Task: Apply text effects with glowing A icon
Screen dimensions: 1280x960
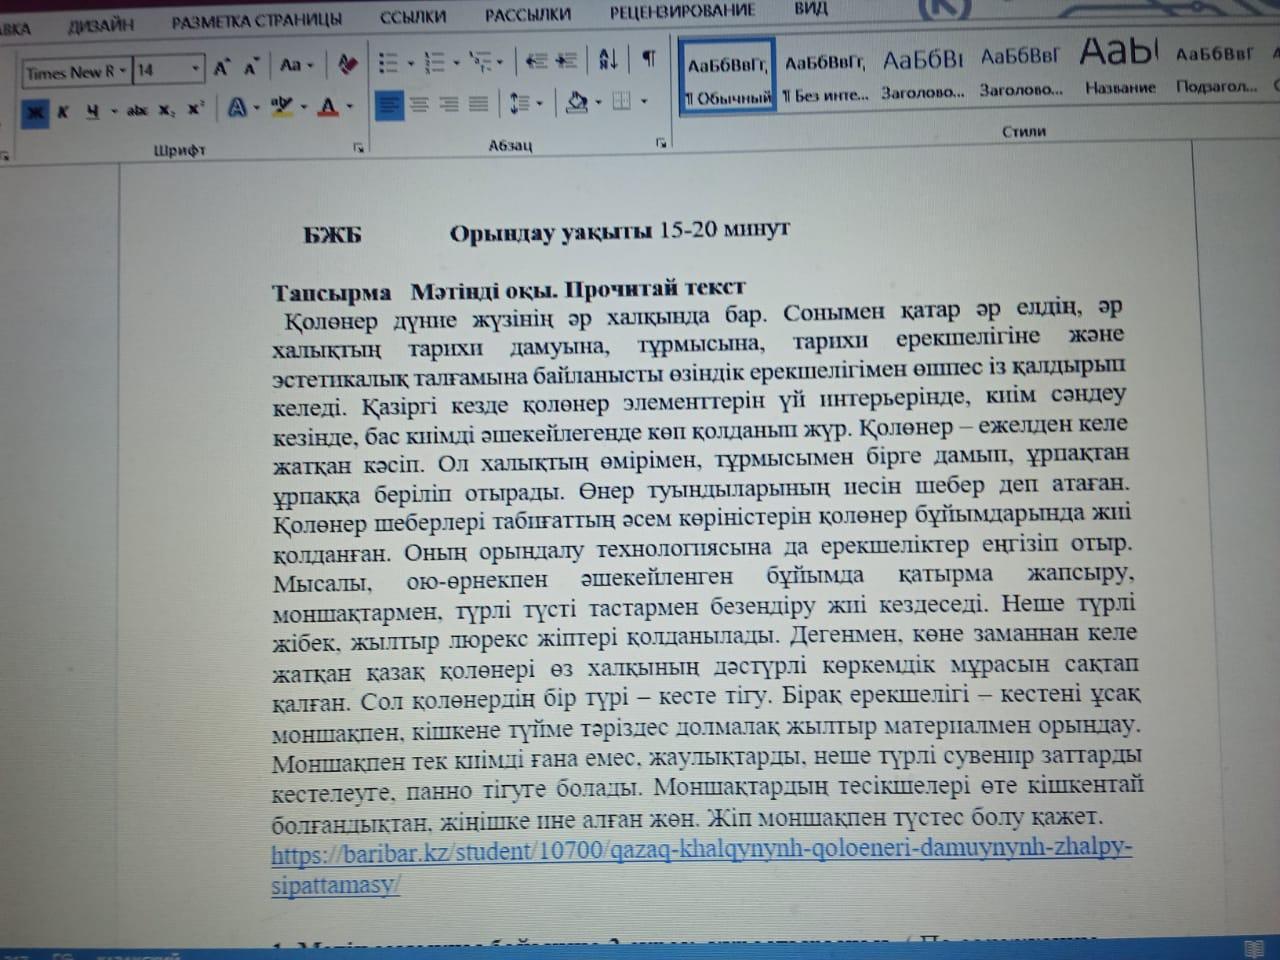Action: [237, 108]
